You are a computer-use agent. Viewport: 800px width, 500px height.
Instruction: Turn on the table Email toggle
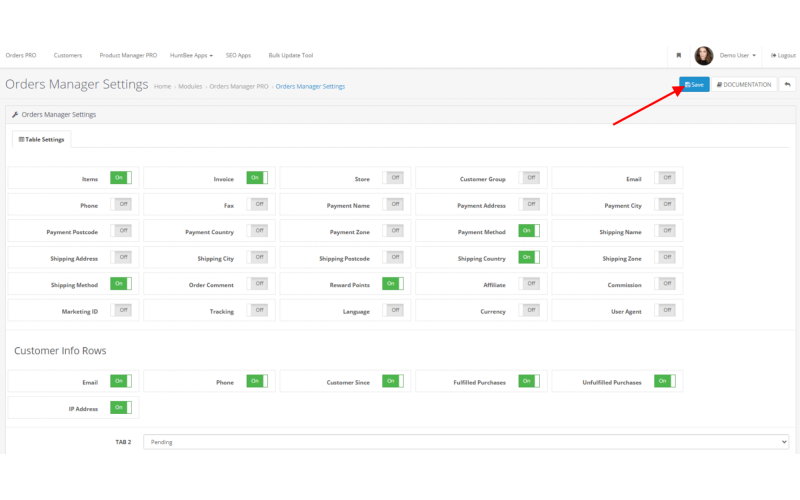(665, 178)
